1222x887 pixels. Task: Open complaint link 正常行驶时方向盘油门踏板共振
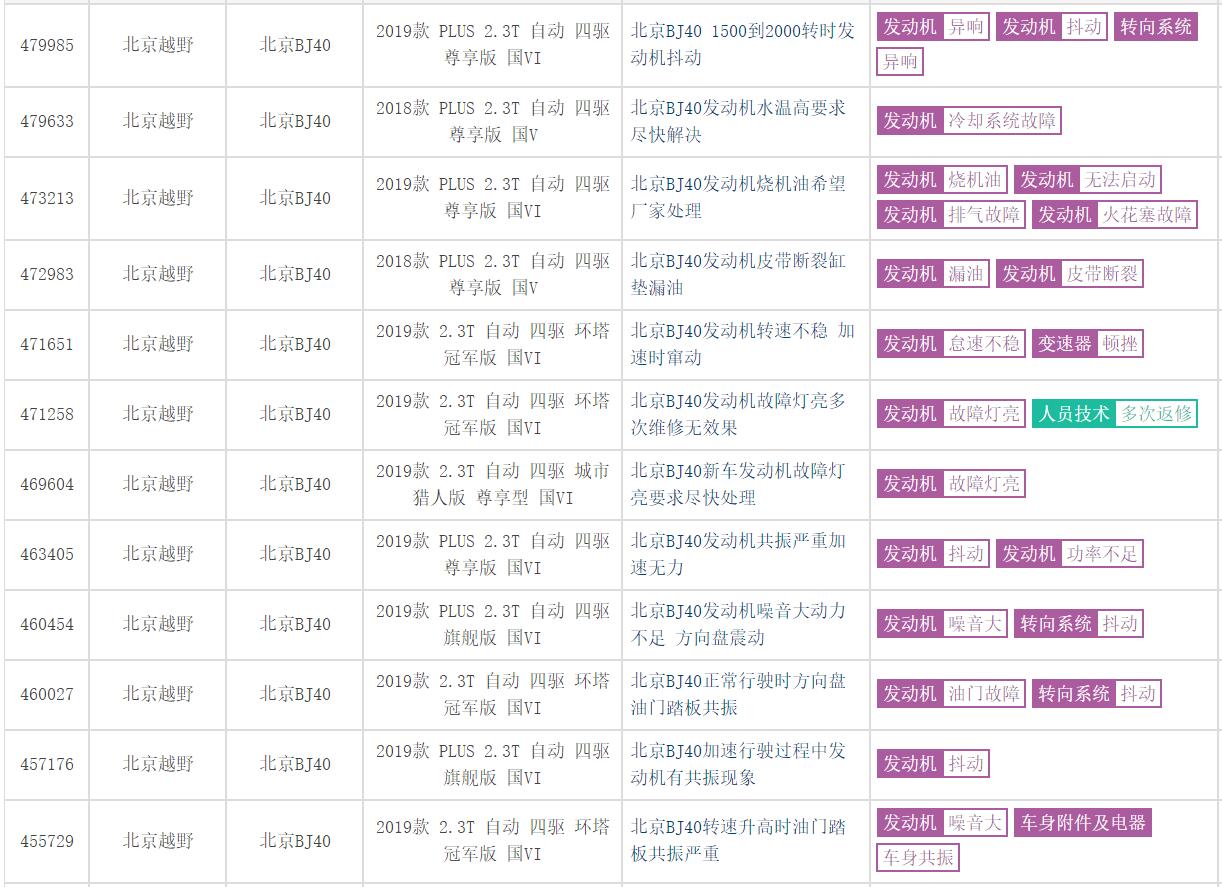pyautogui.click(x=738, y=694)
